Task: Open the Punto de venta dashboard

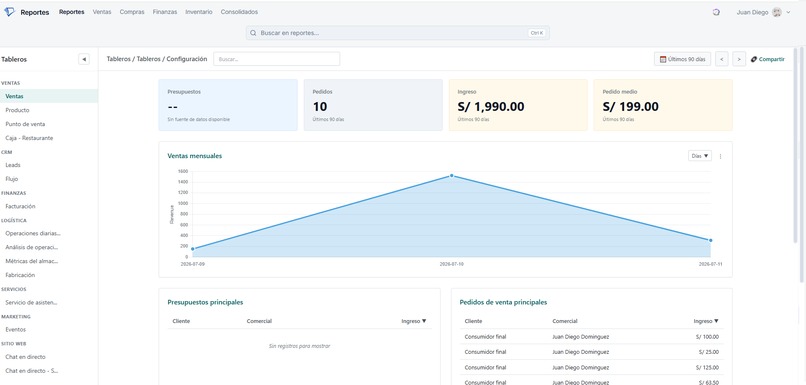Action: click(x=25, y=124)
